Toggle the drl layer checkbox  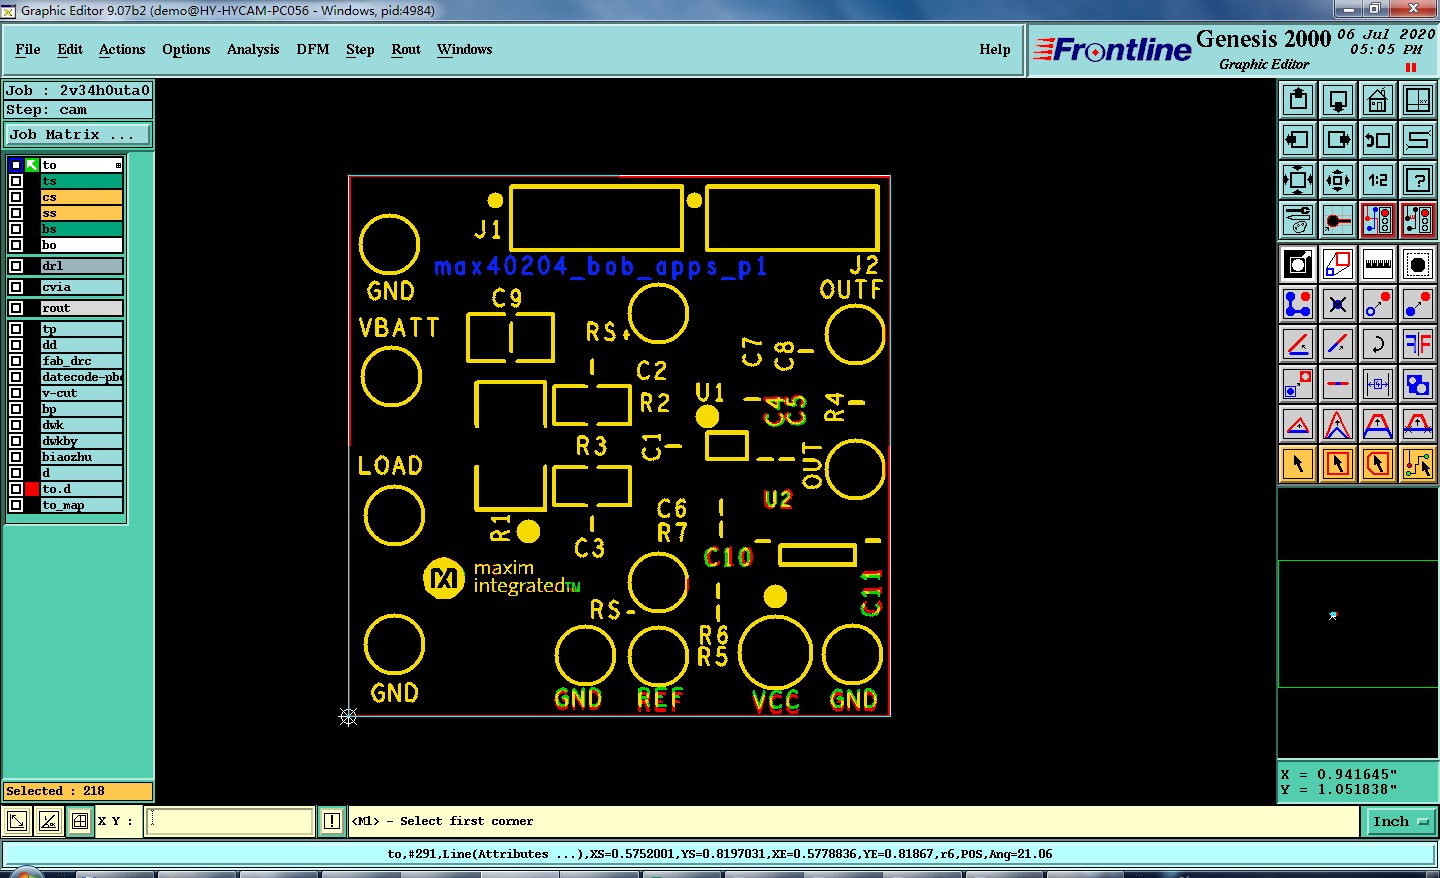(x=16, y=266)
